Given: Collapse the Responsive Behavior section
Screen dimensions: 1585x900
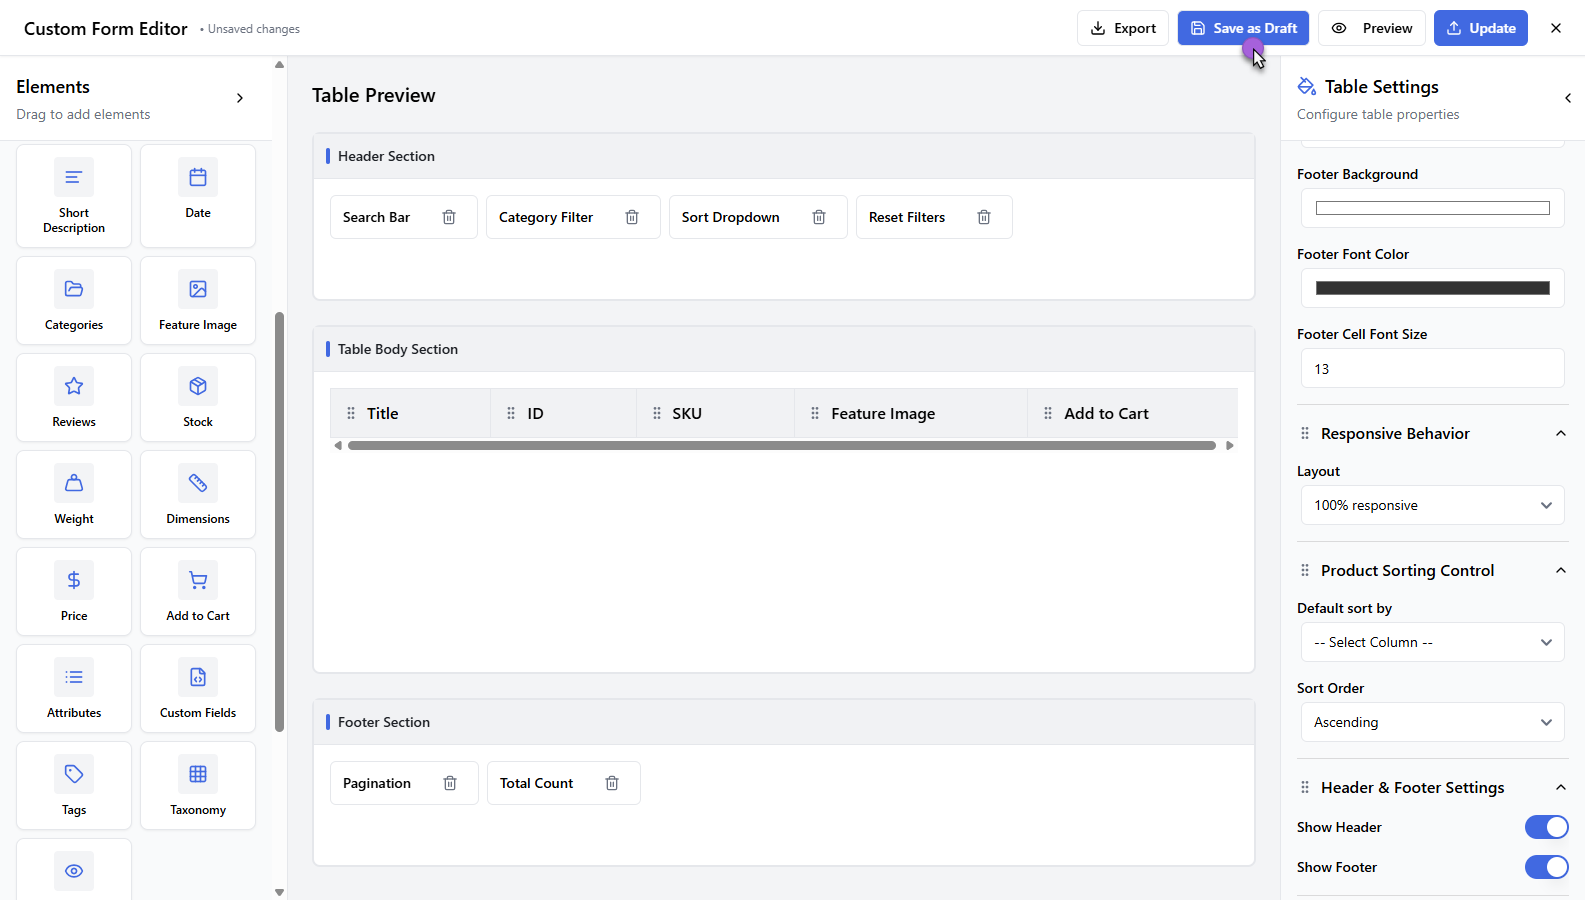Looking at the screenshot, I should pyautogui.click(x=1561, y=433).
